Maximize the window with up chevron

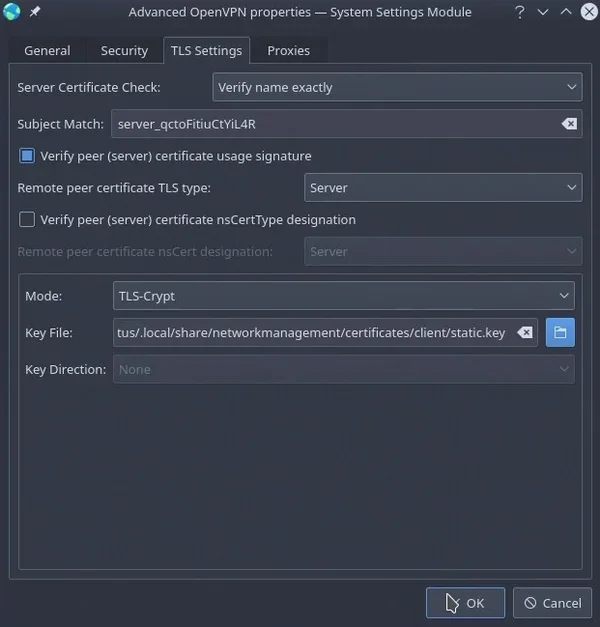click(x=566, y=12)
